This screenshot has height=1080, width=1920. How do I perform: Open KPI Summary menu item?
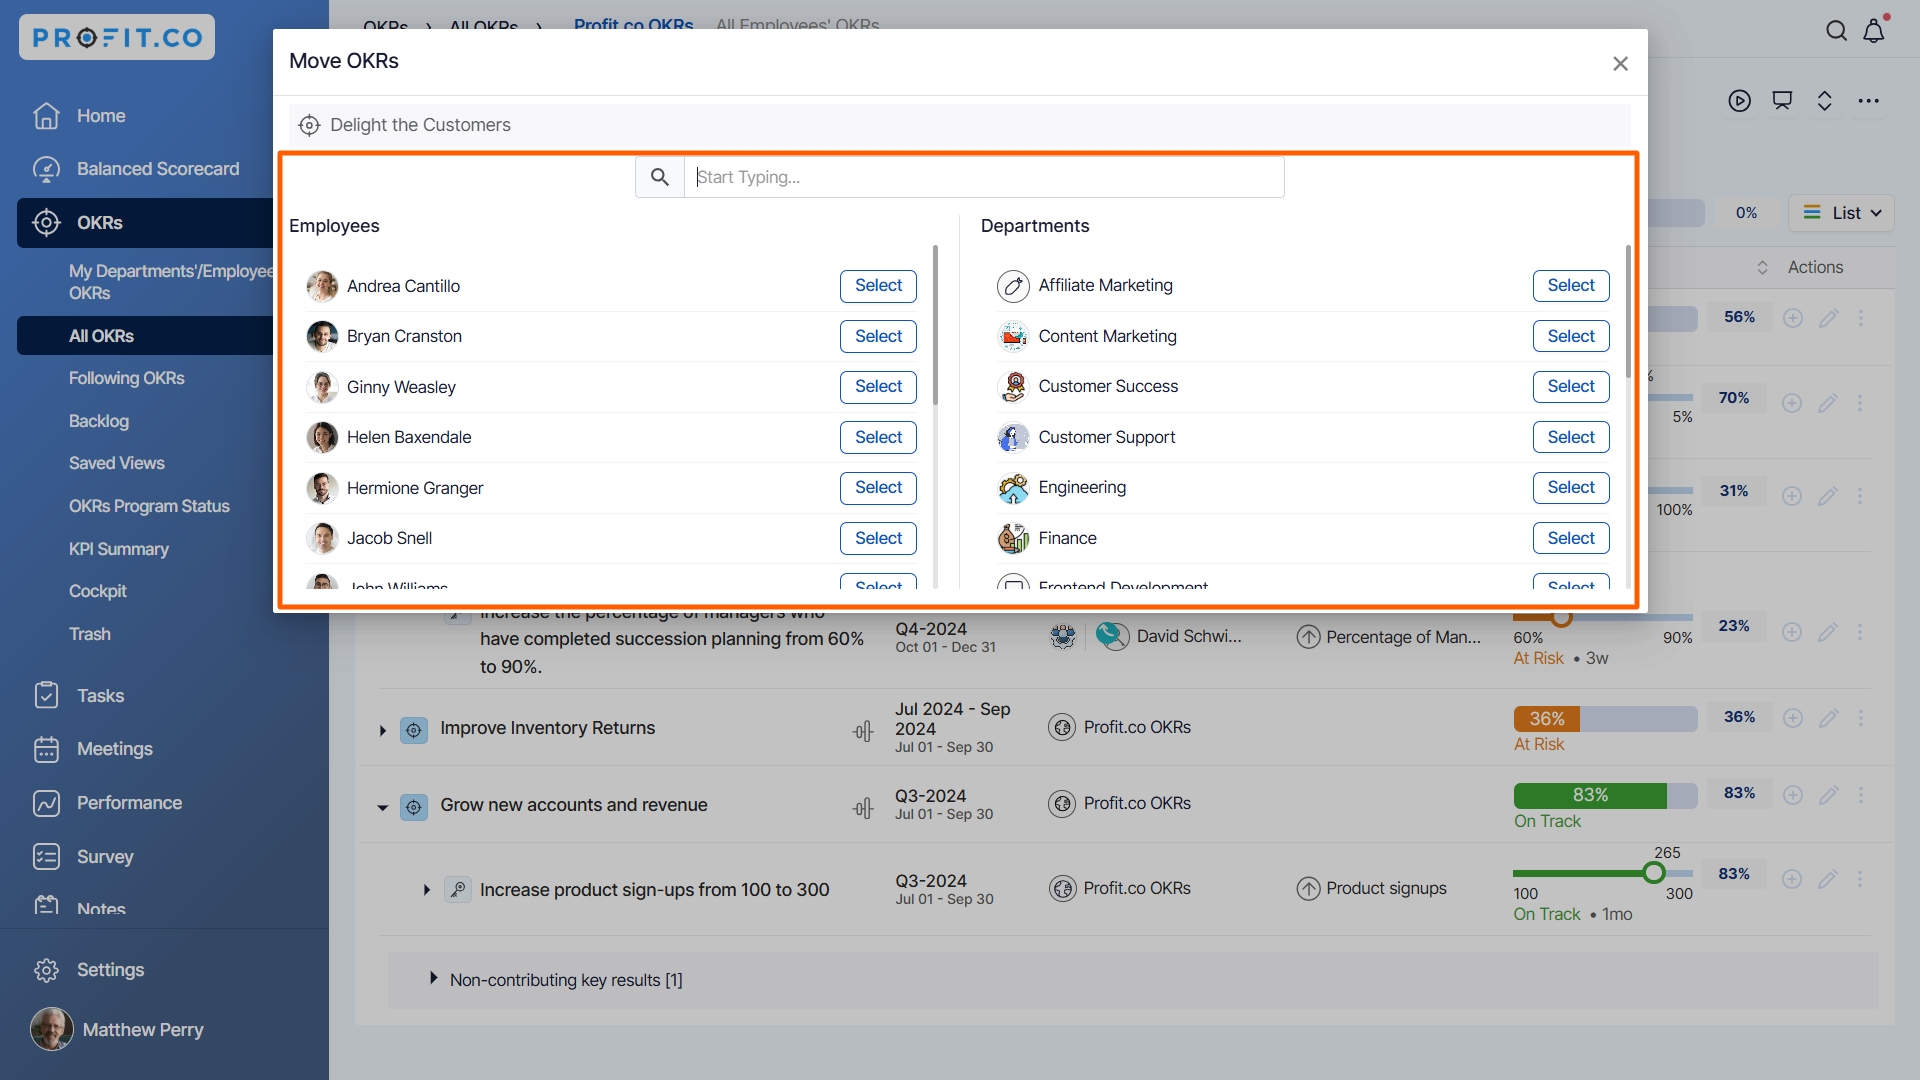(x=118, y=549)
